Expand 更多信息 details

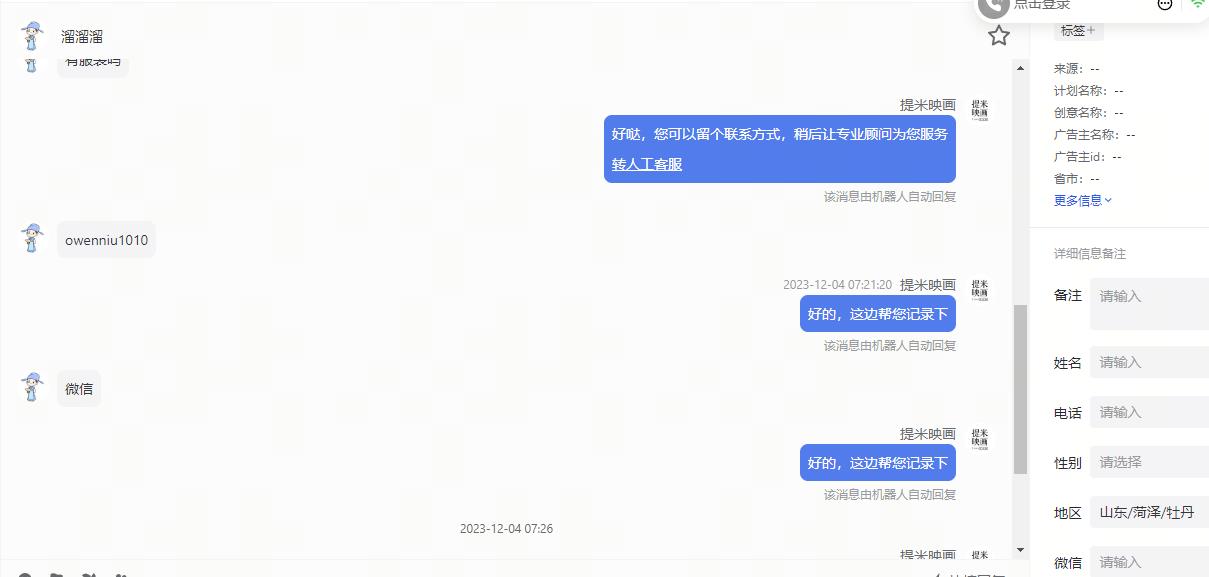[1083, 200]
